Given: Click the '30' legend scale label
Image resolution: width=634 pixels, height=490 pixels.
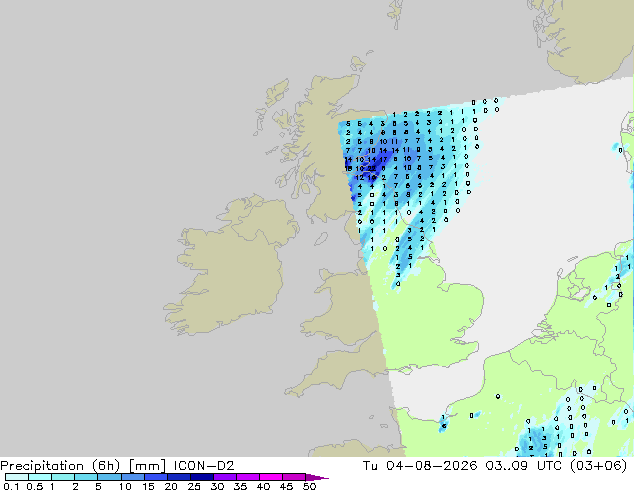Looking at the screenshot, I should [x=218, y=486].
